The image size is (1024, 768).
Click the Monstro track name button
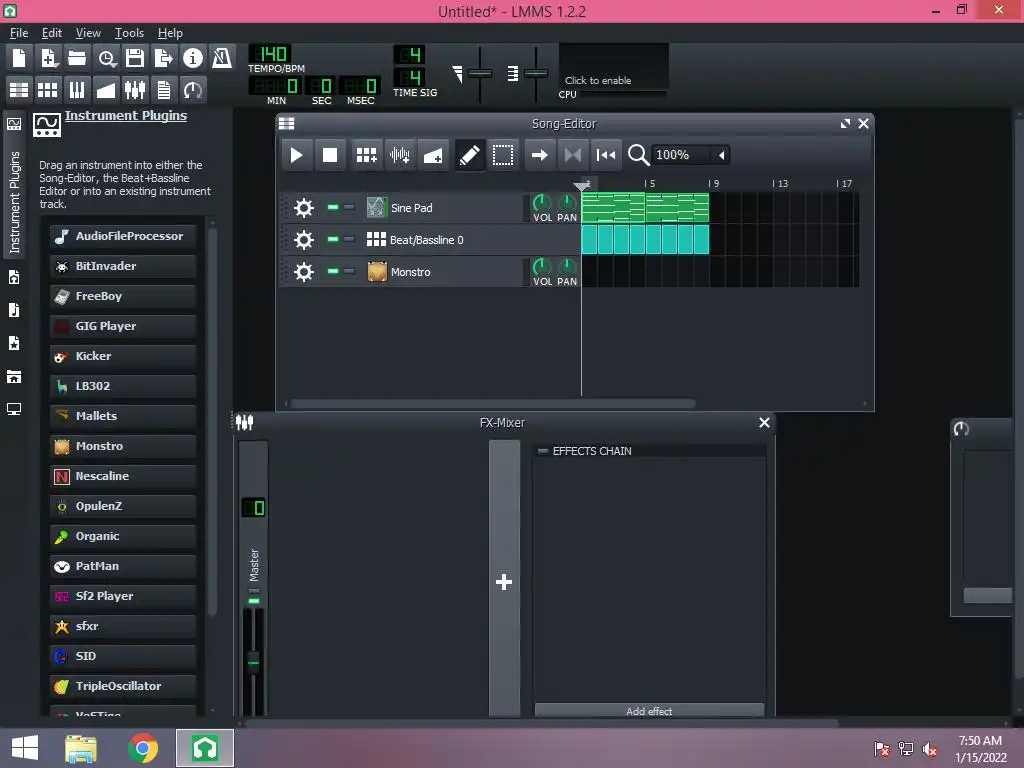443,272
